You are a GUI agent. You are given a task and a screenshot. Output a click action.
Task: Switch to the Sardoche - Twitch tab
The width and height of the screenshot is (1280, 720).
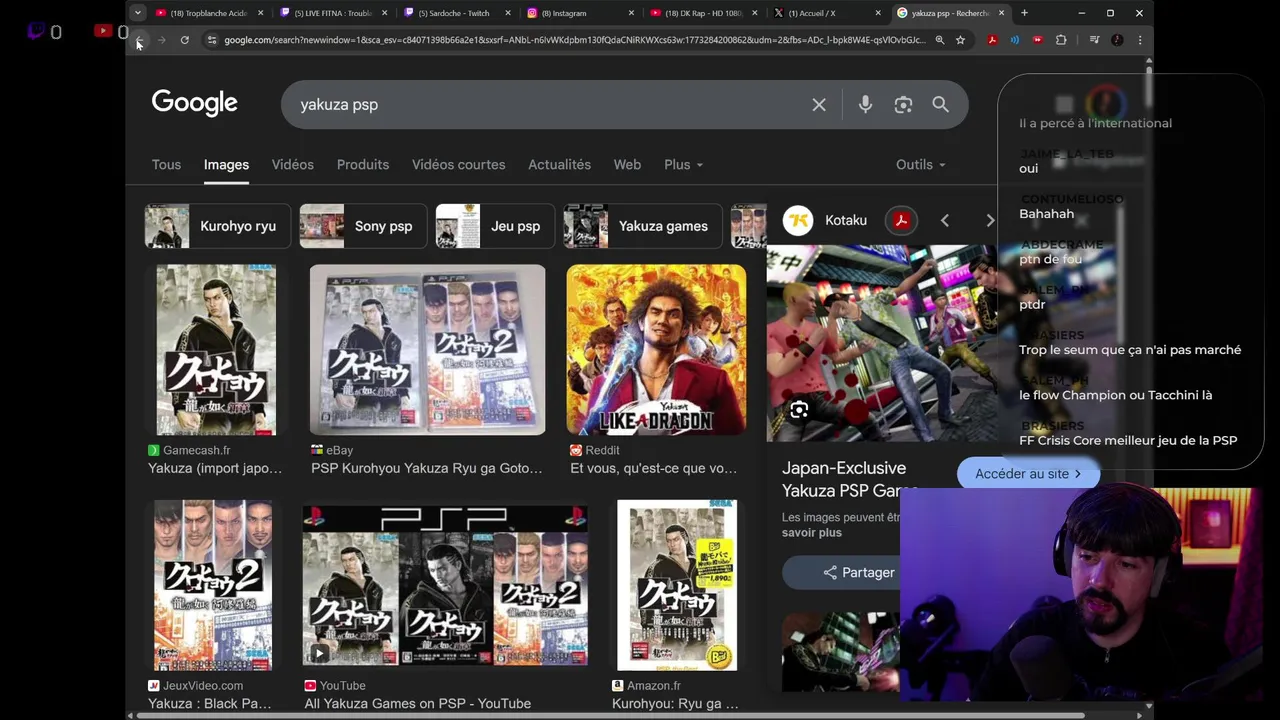[x=457, y=13]
